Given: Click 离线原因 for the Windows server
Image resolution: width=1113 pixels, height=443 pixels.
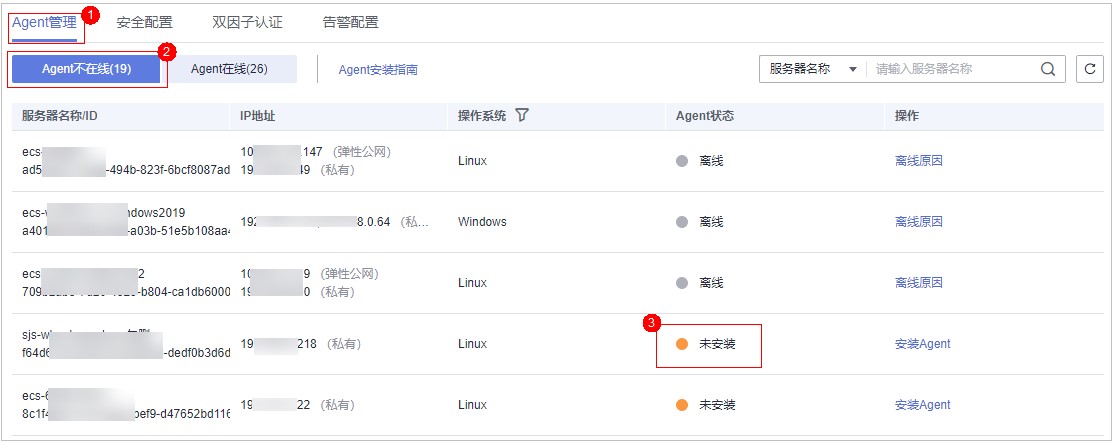Looking at the screenshot, I should [918, 222].
